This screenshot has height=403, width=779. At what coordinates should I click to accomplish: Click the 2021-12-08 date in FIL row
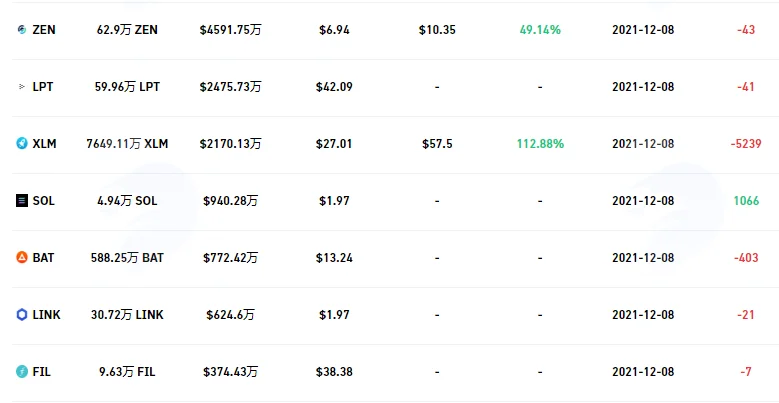click(643, 372)
